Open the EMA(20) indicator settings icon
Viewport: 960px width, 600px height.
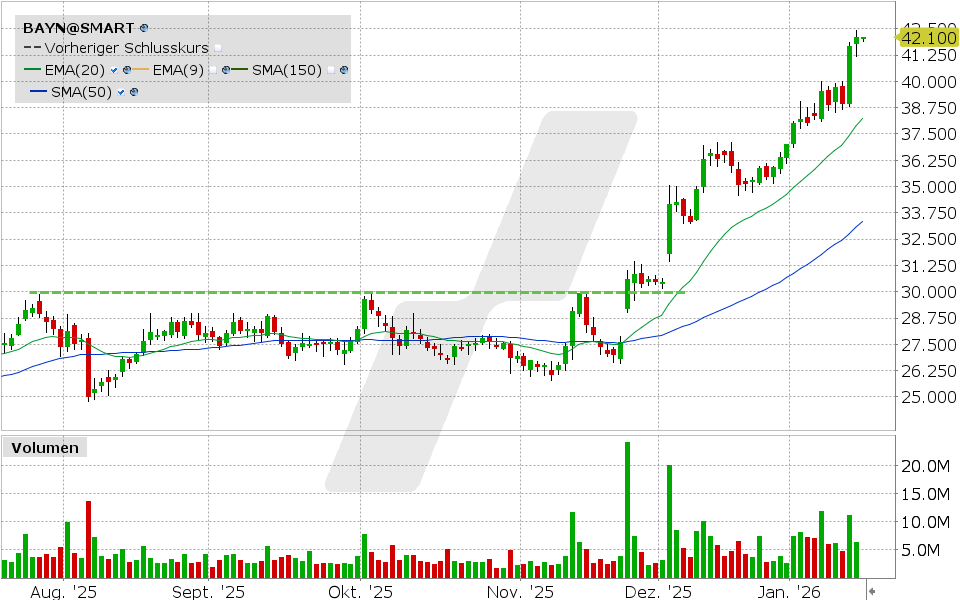click(127, 70)
